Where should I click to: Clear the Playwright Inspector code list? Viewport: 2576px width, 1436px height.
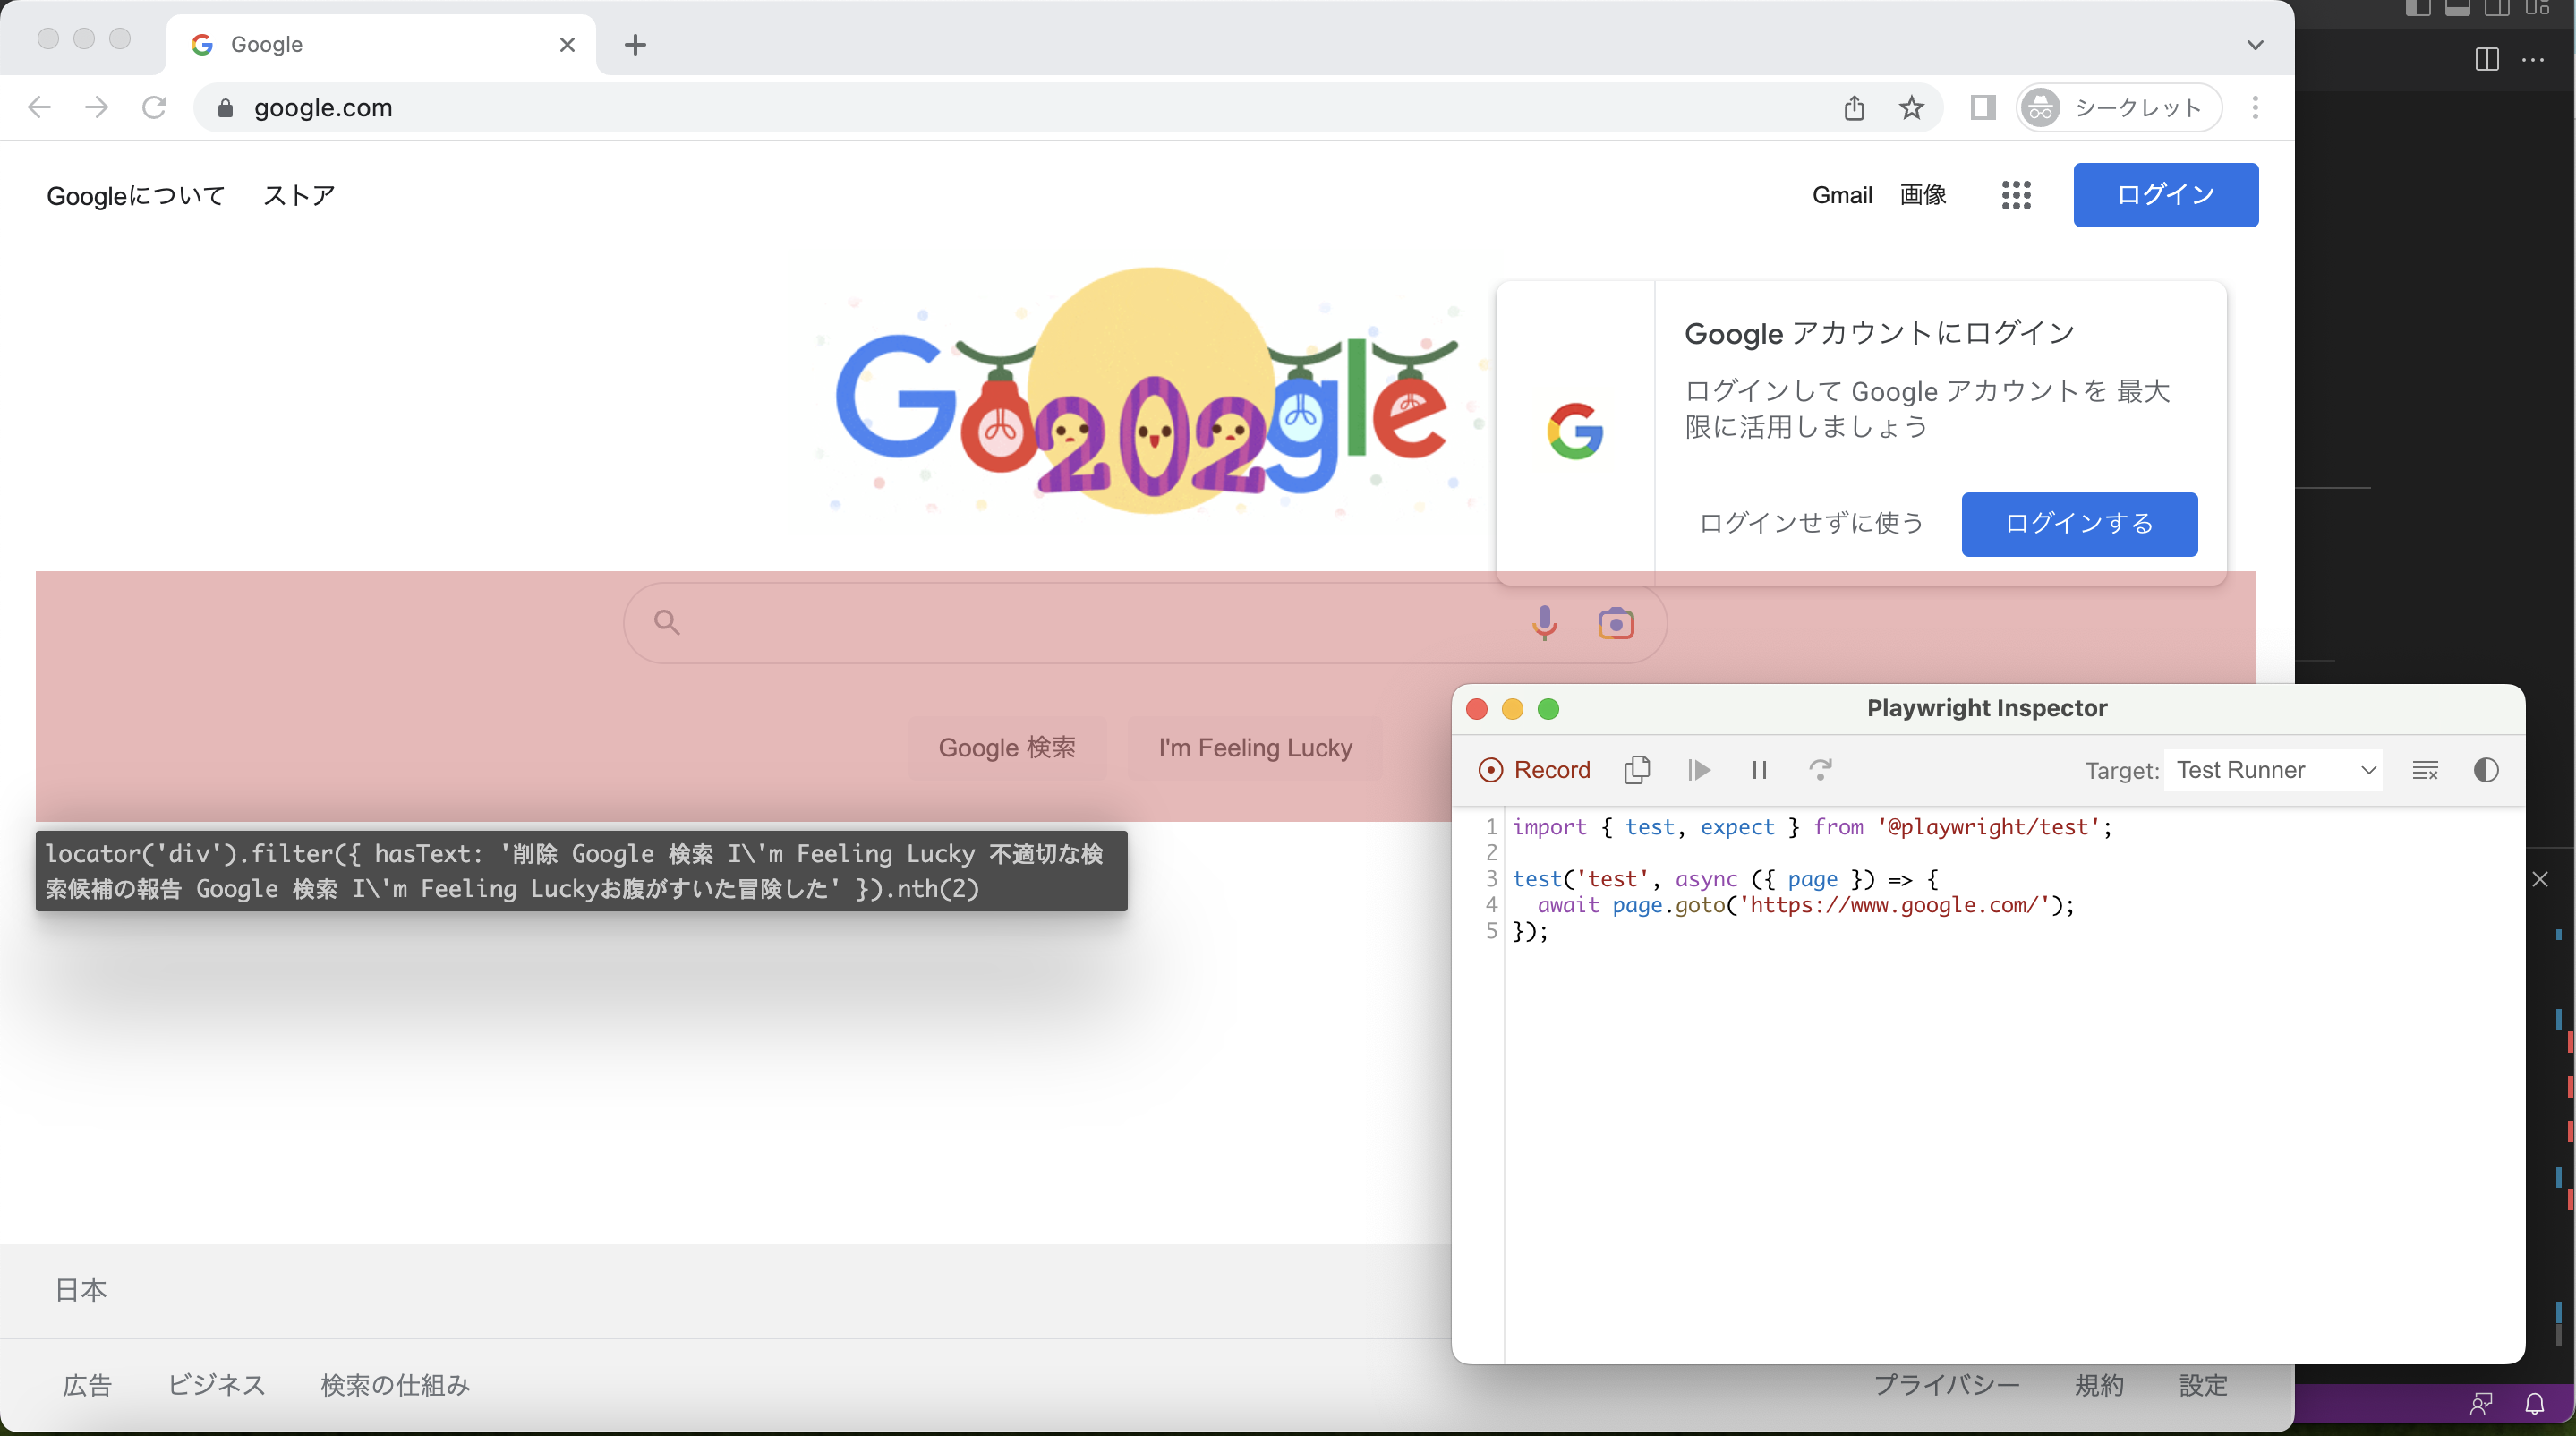click(x=2425, y=770)
